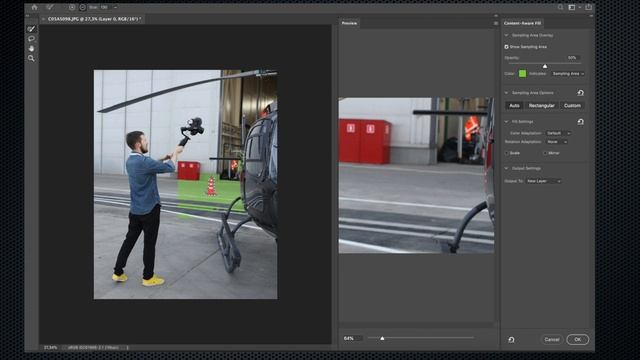Click the Cancel button
The width and height of the screenshot is (640, 360).
click(552, 340)
